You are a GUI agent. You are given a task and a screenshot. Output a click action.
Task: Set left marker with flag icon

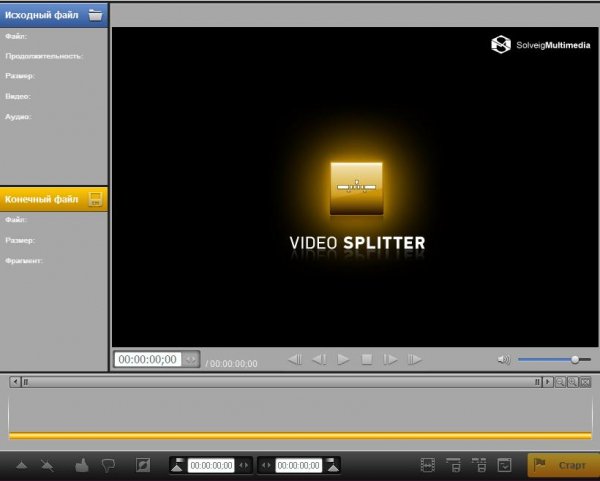tap(178, 465)
